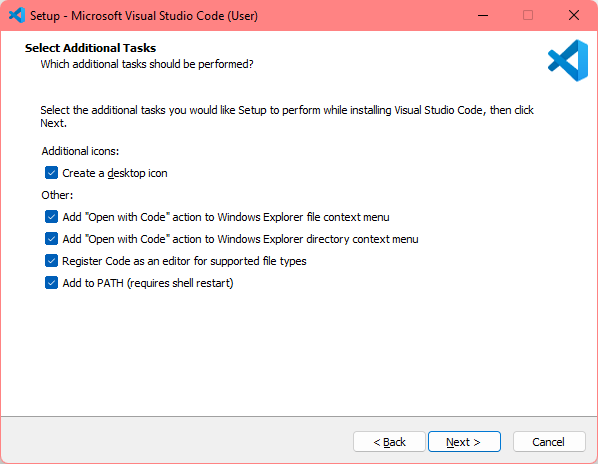Click the Additional icons: label
The image size is (598, 464).
pyautogui.click(x=80, y=151)
